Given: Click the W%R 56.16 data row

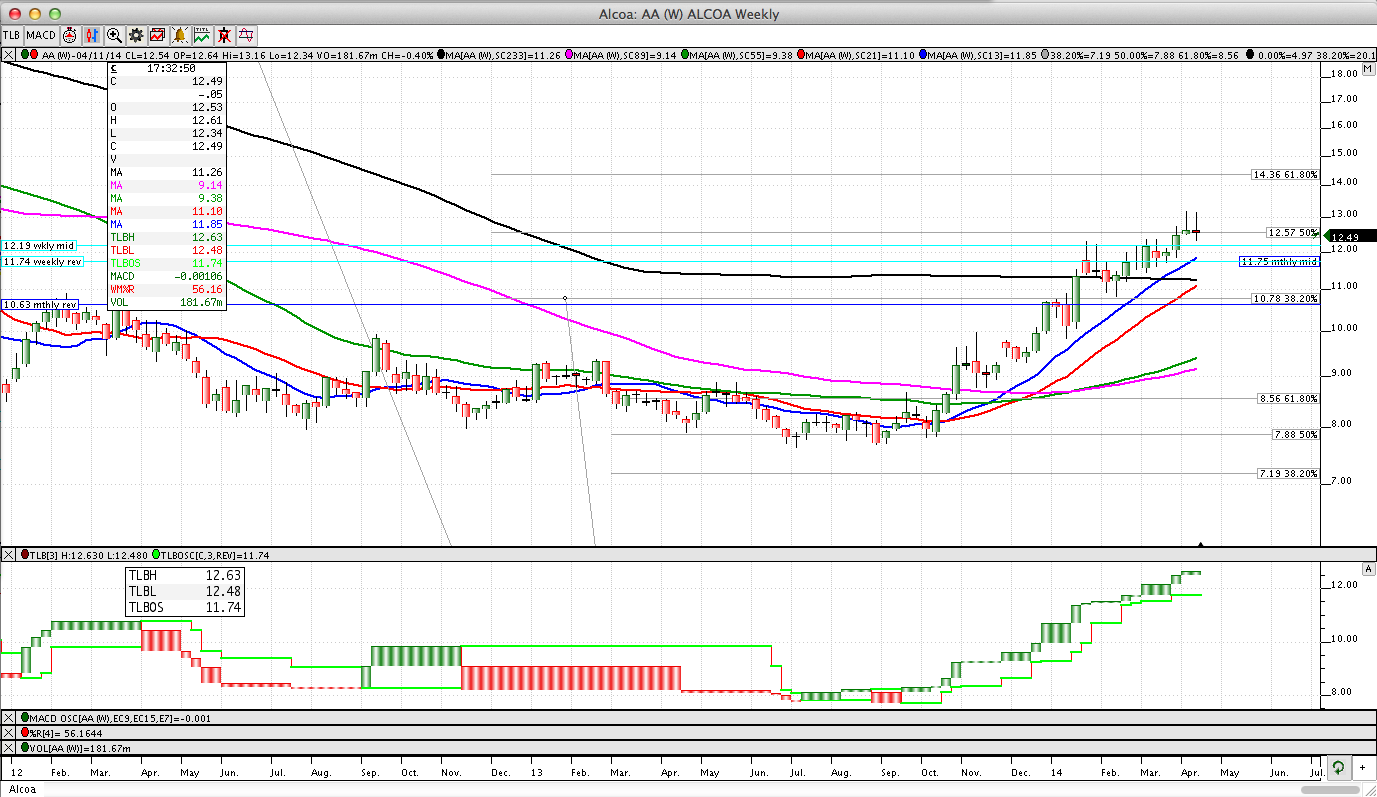Looking at the screenshot, I should click(x=166, y=288).
